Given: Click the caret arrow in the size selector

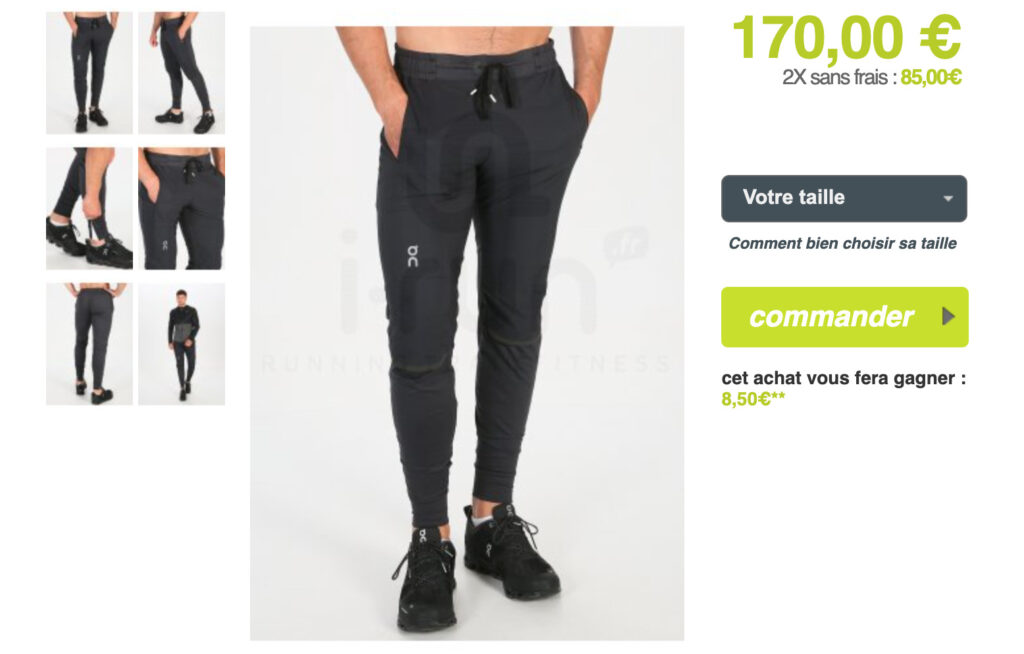Looking at the screenshot, I should pos(948,199).
